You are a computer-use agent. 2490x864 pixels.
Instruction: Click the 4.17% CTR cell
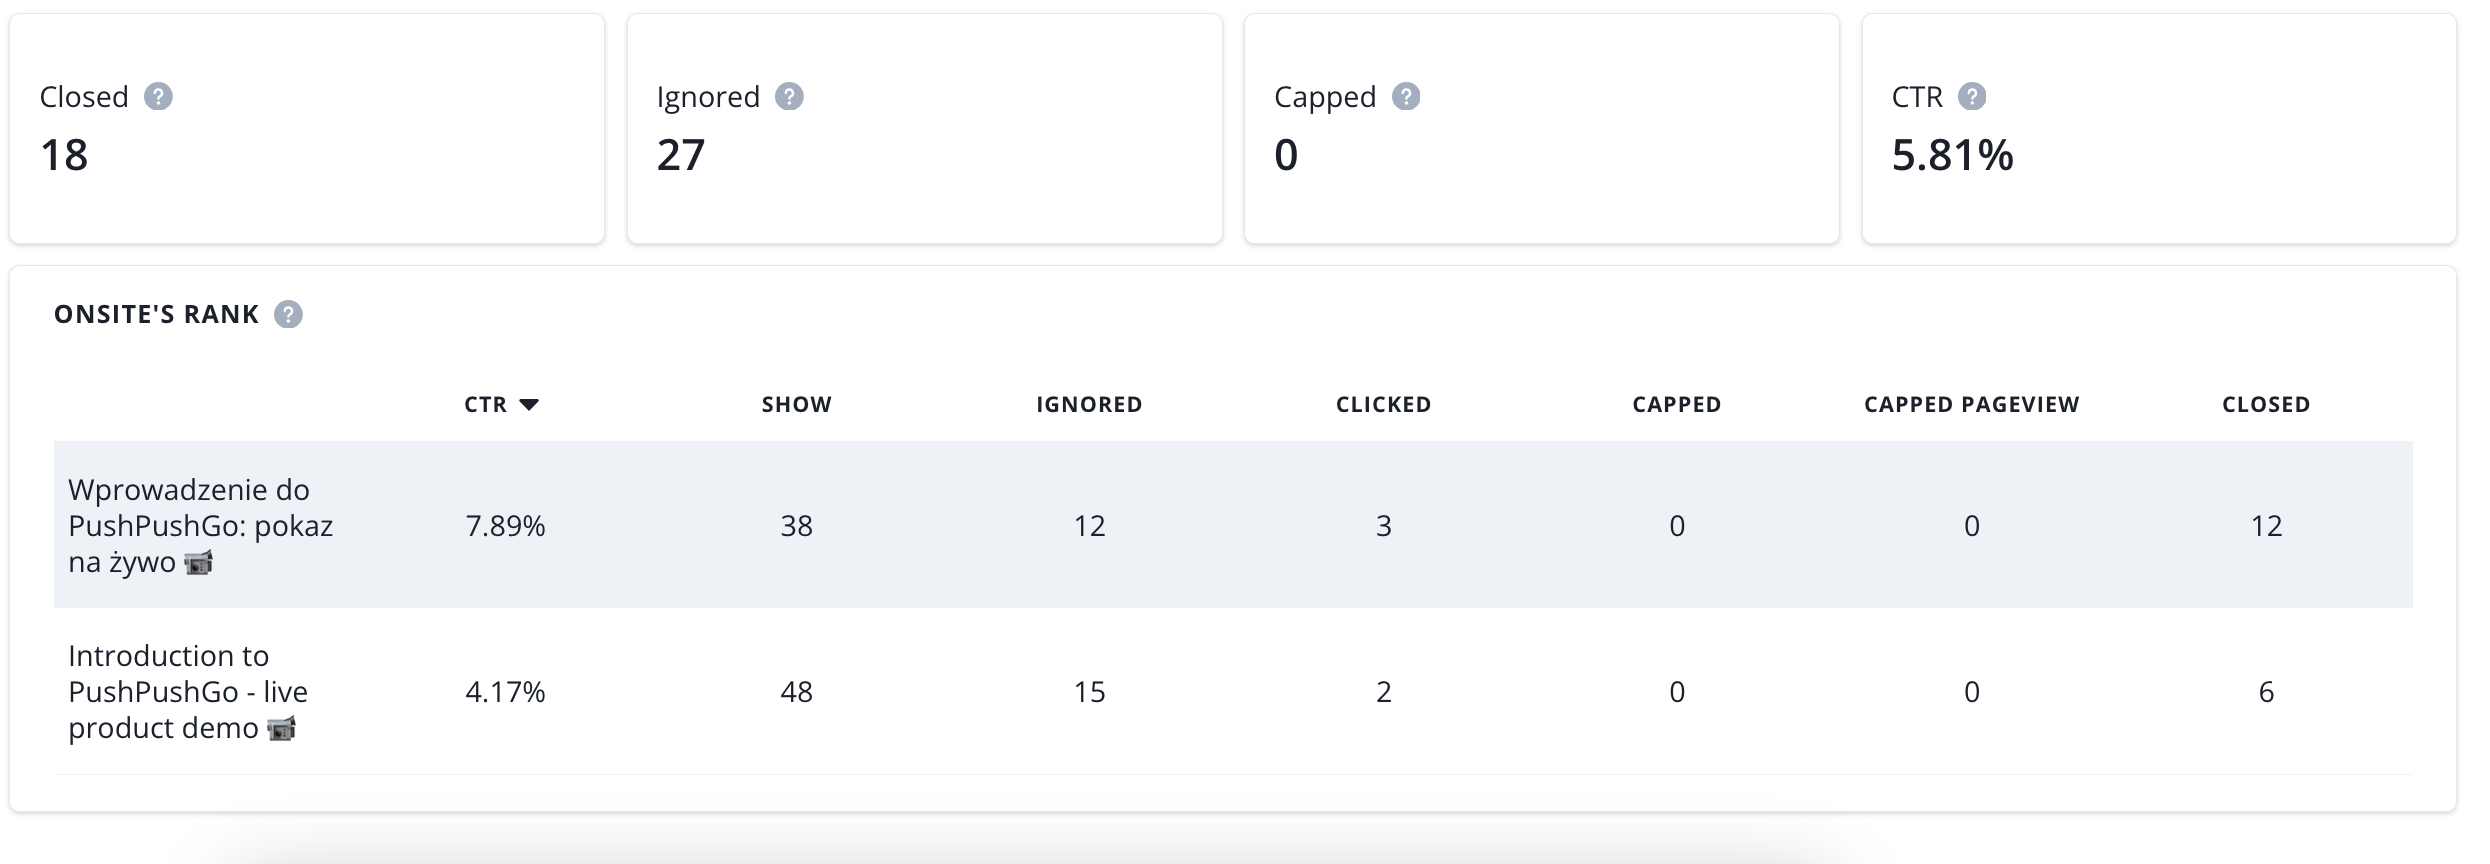pyautogui.click(x=505, y=692)
